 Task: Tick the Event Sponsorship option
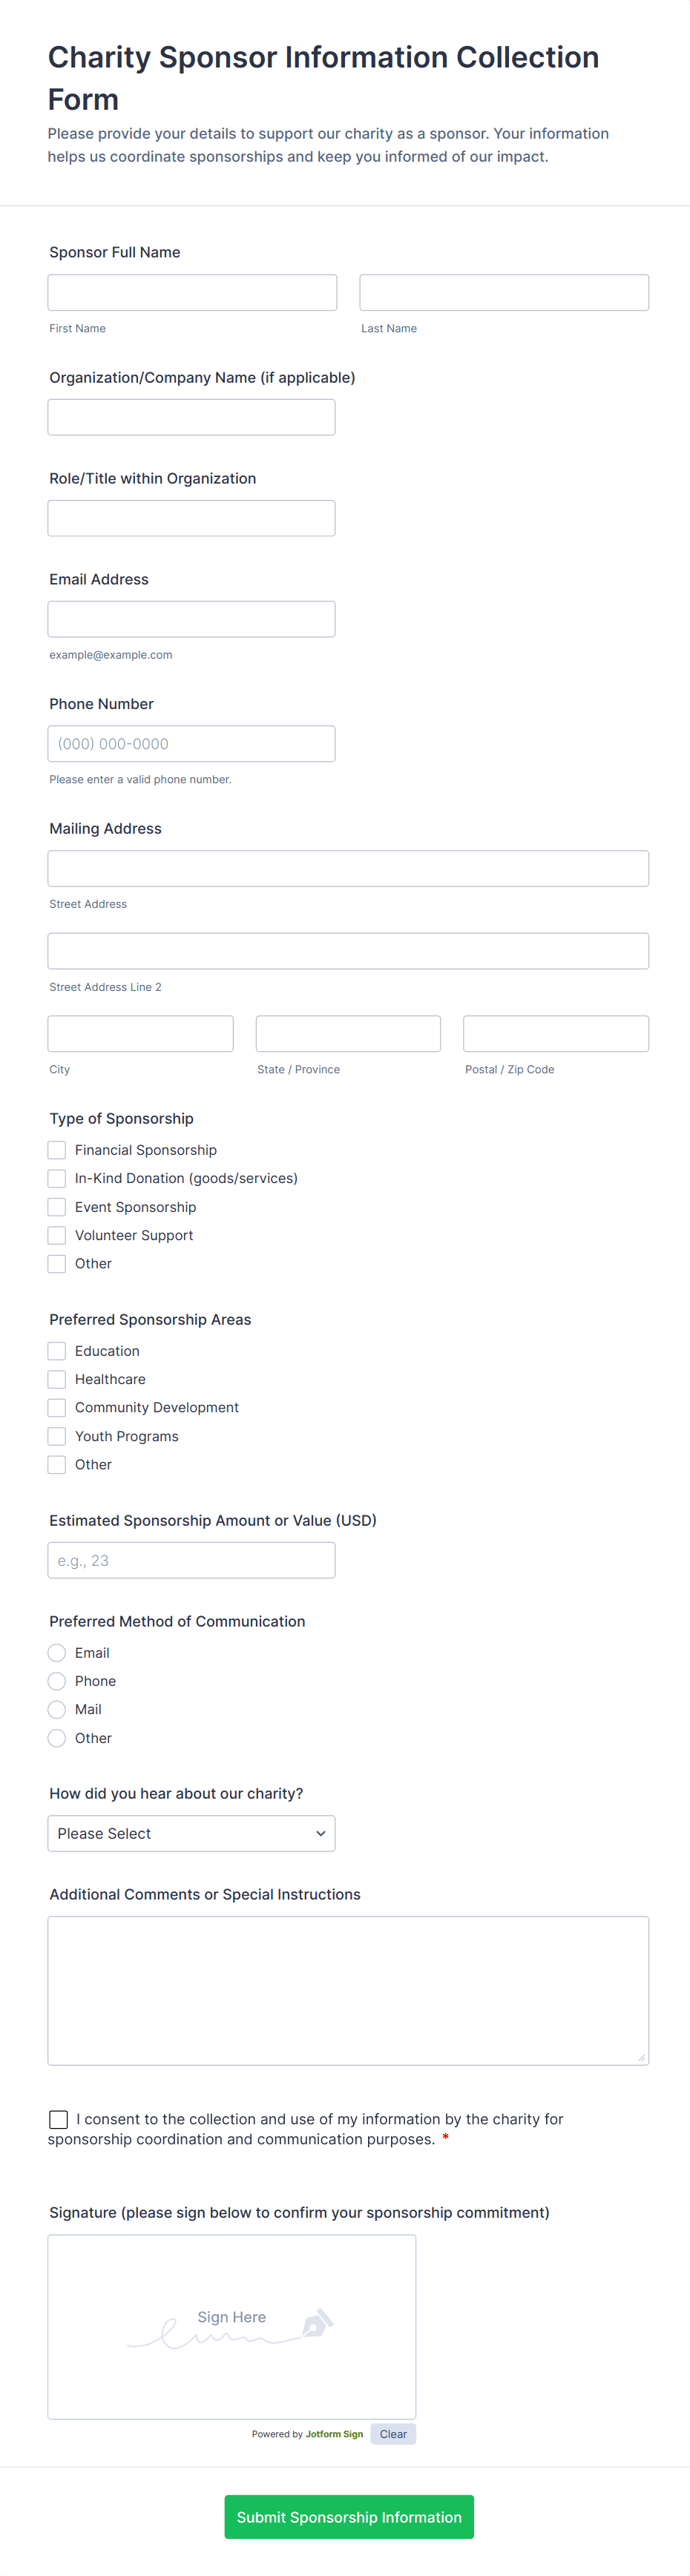point(57,1207)
